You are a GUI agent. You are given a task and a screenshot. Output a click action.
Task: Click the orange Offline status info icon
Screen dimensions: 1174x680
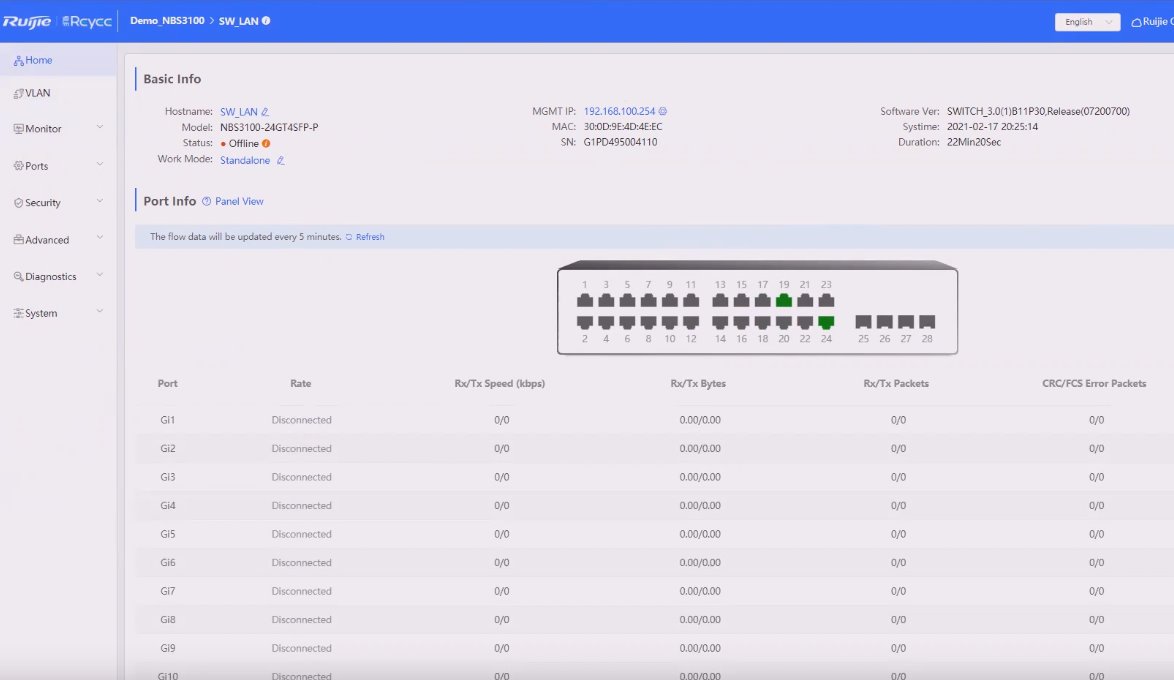[266, 144]
